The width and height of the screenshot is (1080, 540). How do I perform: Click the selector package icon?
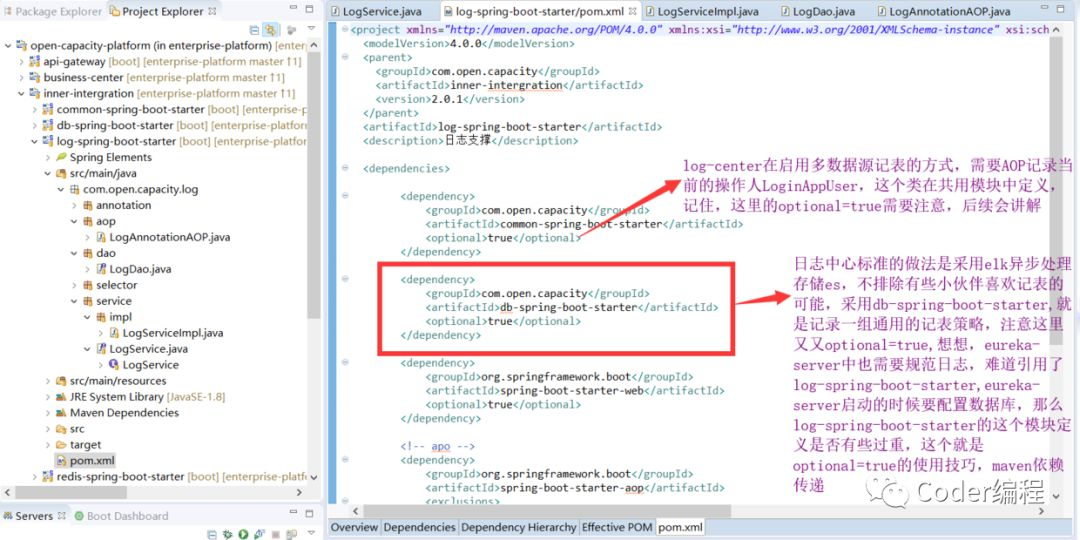(87, 285)
